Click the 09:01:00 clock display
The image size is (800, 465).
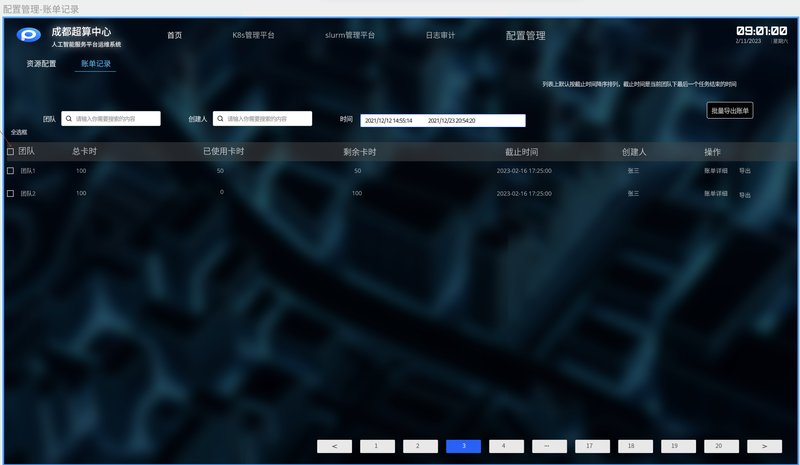click(762, 31)
